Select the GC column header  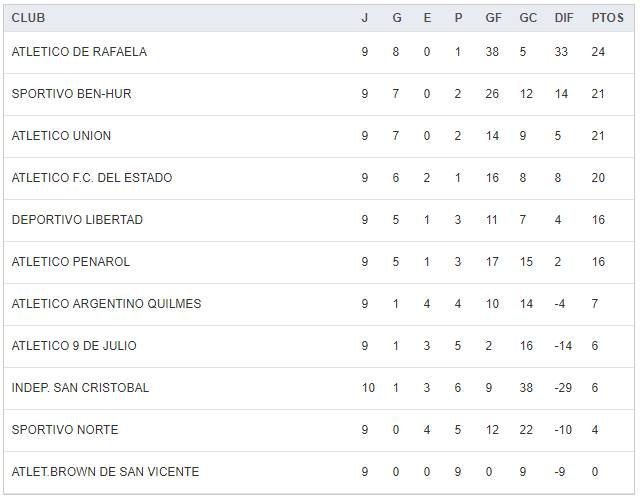528,18
